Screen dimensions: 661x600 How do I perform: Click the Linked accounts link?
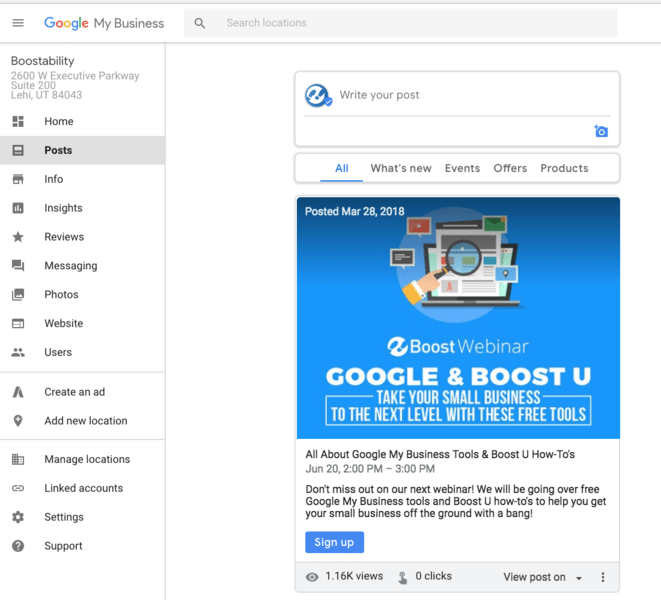pyautogui.click(x=83, y=488)
